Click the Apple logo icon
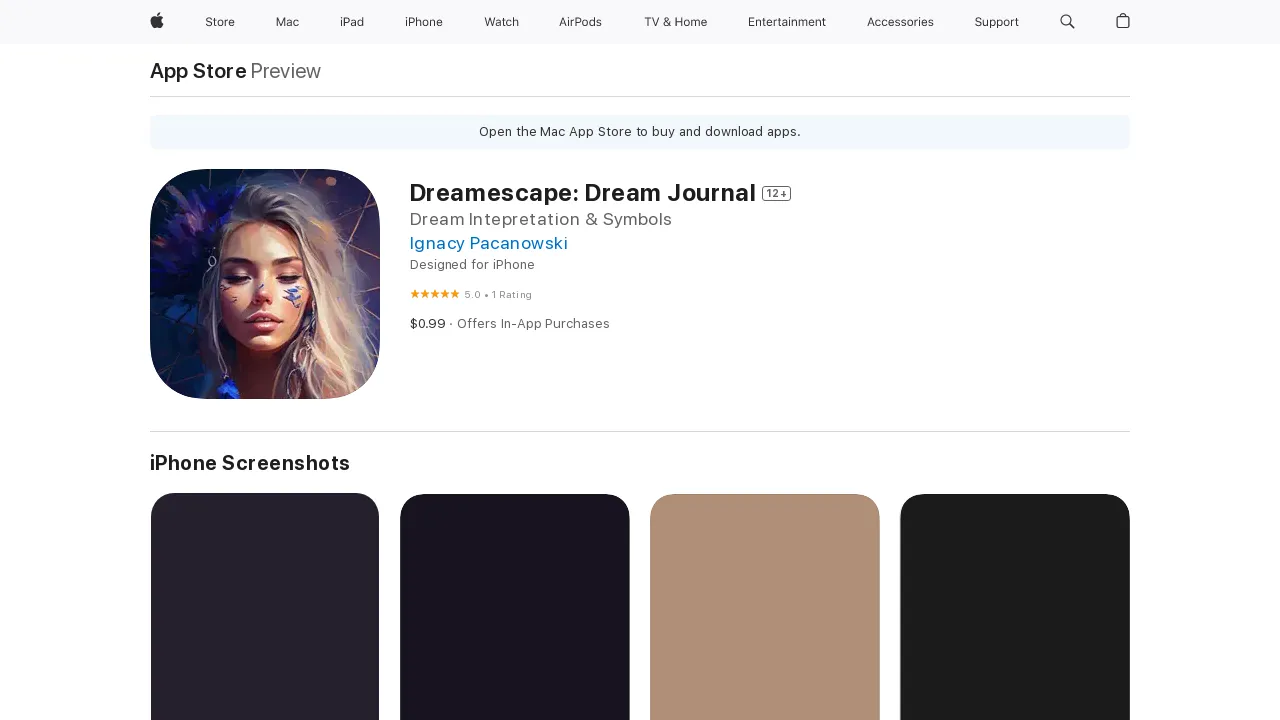 tap(157, 21)
